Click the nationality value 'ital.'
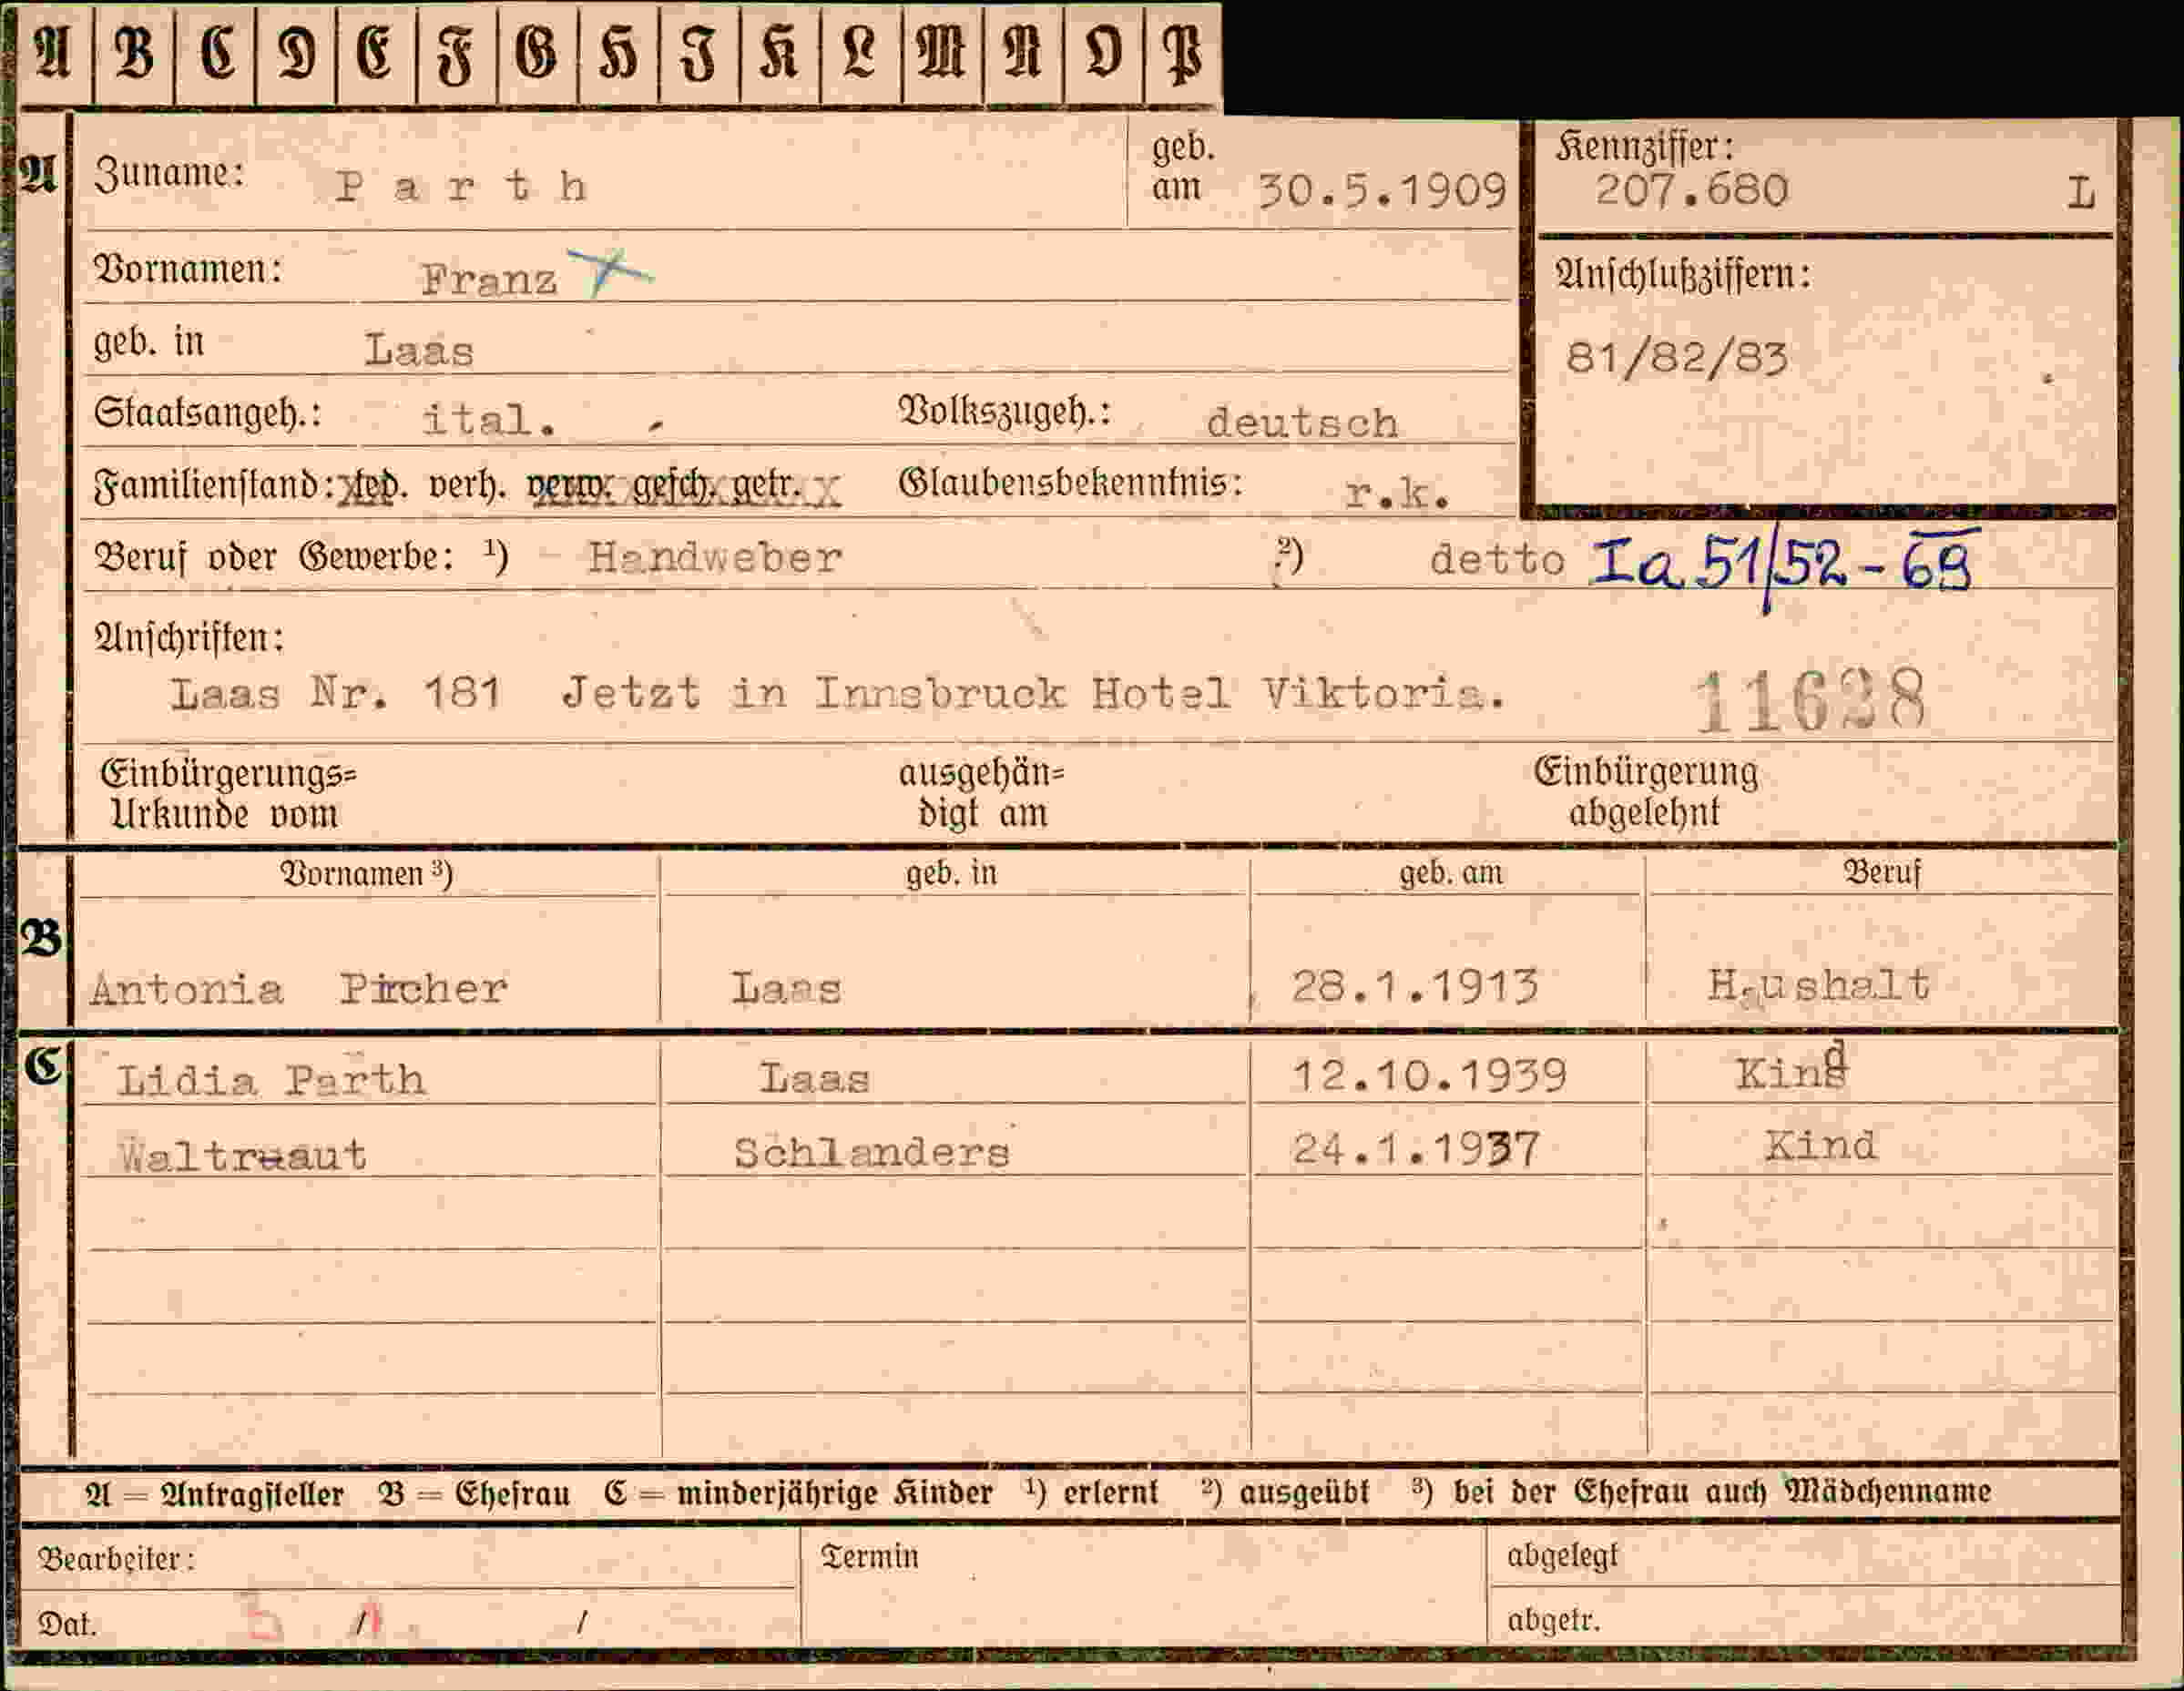2184x1691 pixels. tap(489, 419)
